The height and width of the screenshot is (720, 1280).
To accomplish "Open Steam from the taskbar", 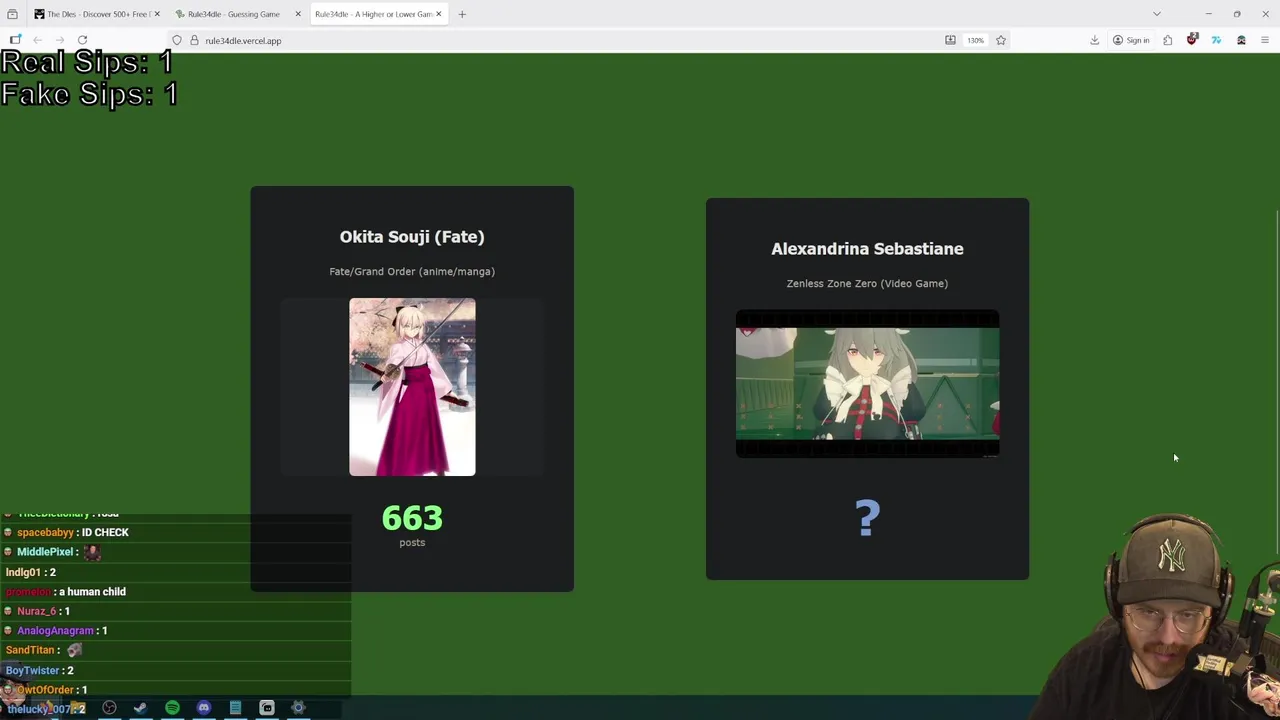I will (x=140, y=708).
